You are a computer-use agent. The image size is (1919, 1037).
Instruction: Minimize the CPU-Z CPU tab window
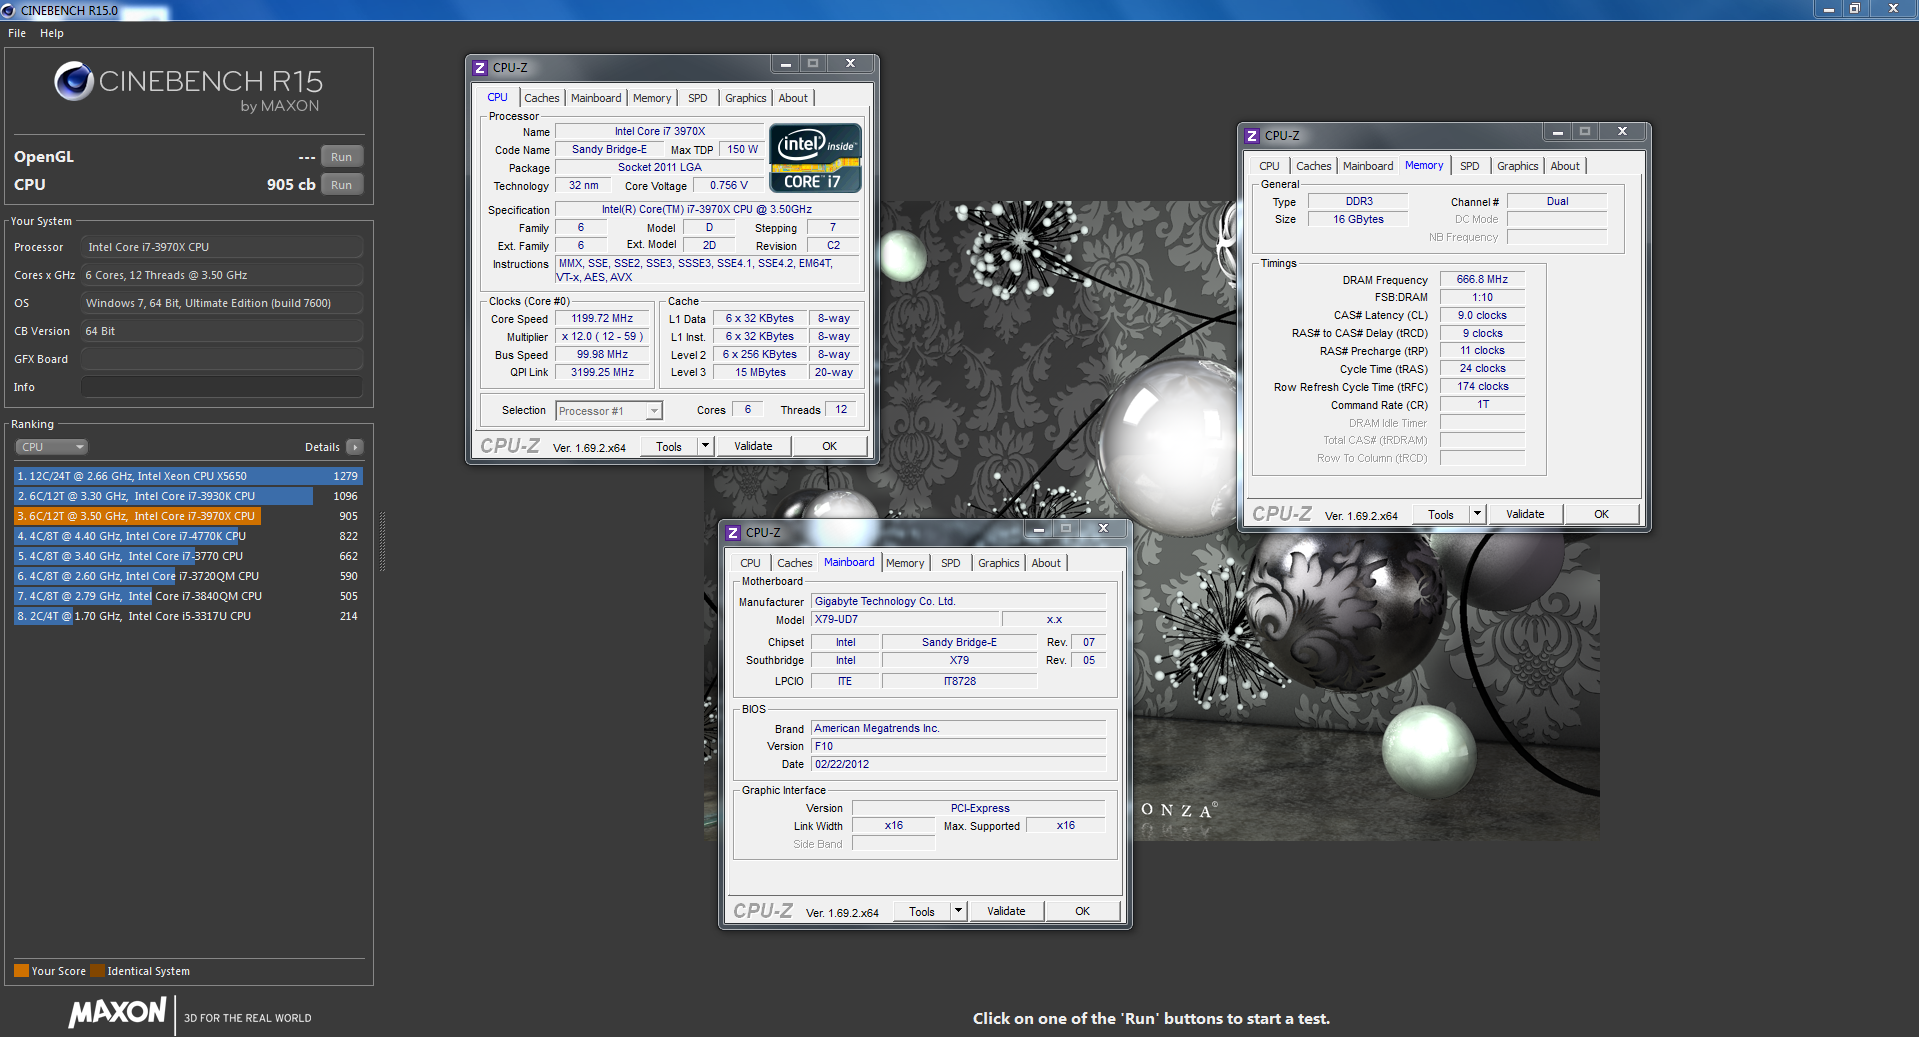[785, 64]
